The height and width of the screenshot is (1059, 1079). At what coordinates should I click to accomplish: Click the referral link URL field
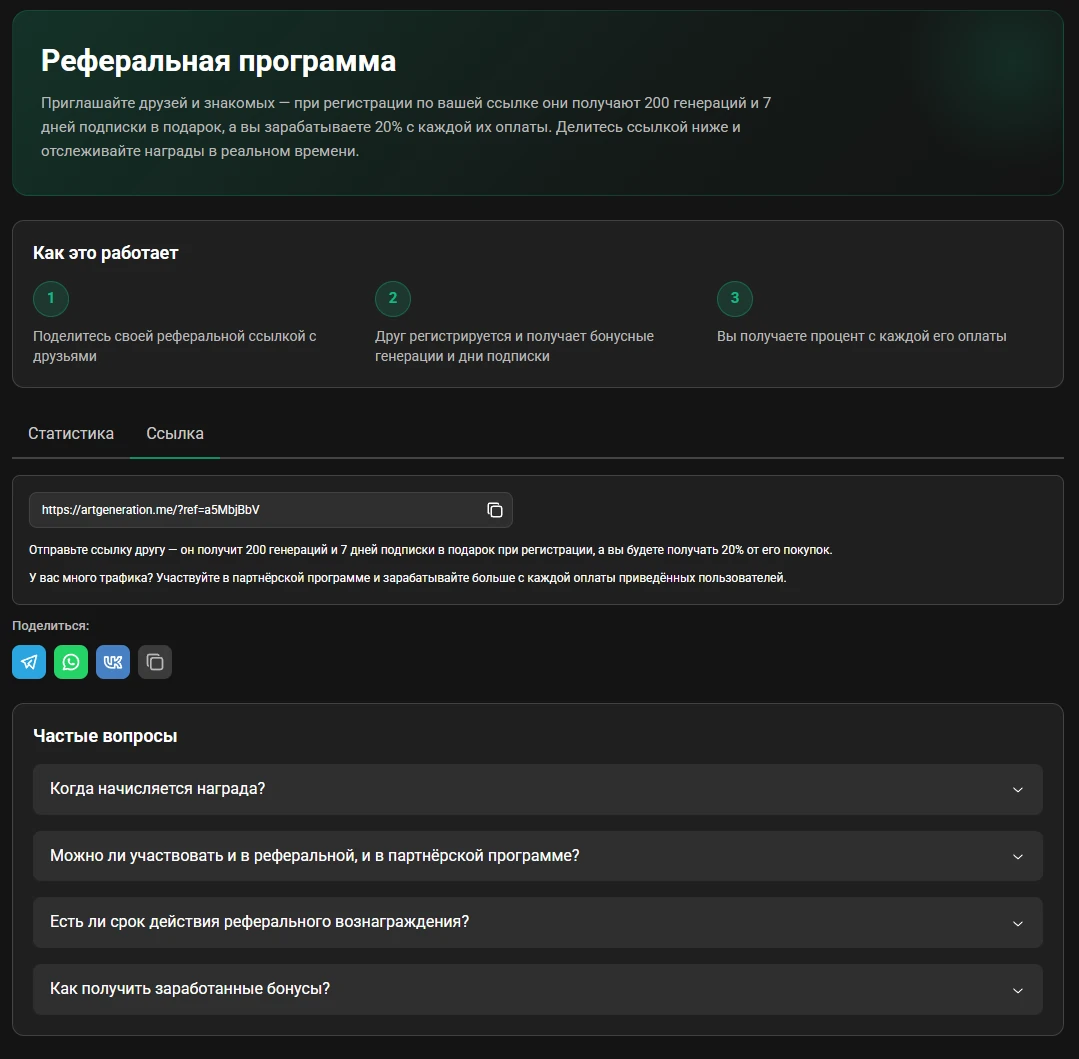270,510
